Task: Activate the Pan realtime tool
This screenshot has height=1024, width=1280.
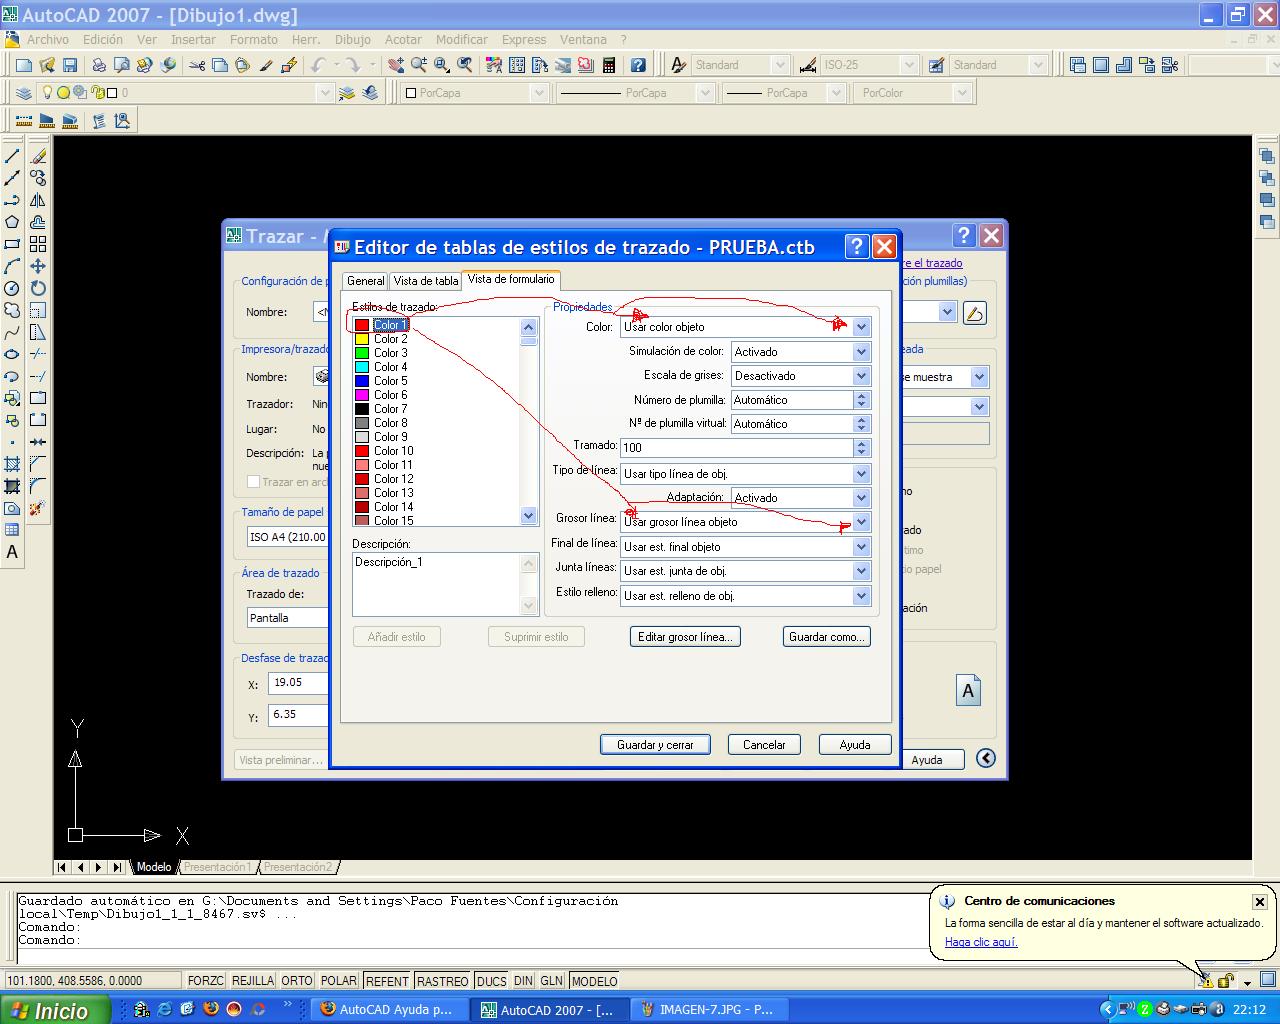Action: click(396, 65)
